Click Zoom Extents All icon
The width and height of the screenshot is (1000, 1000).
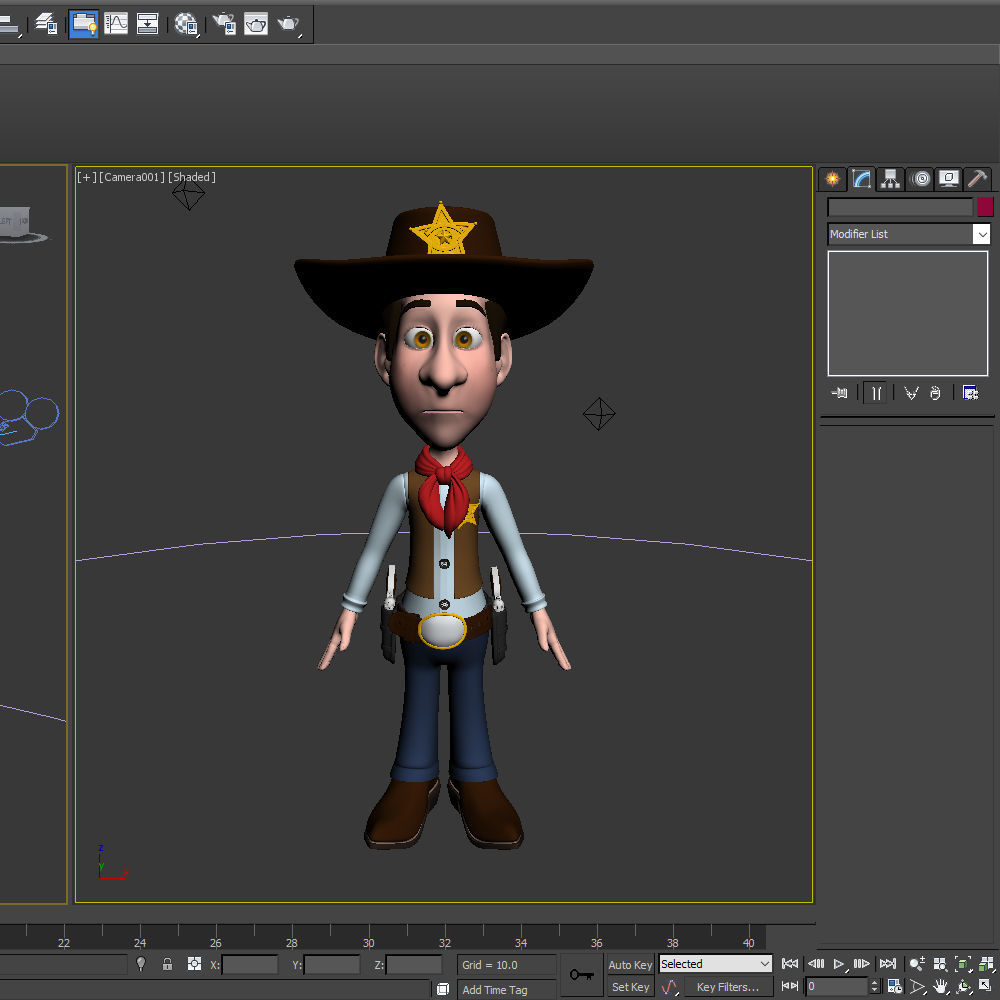pos(986,964)
